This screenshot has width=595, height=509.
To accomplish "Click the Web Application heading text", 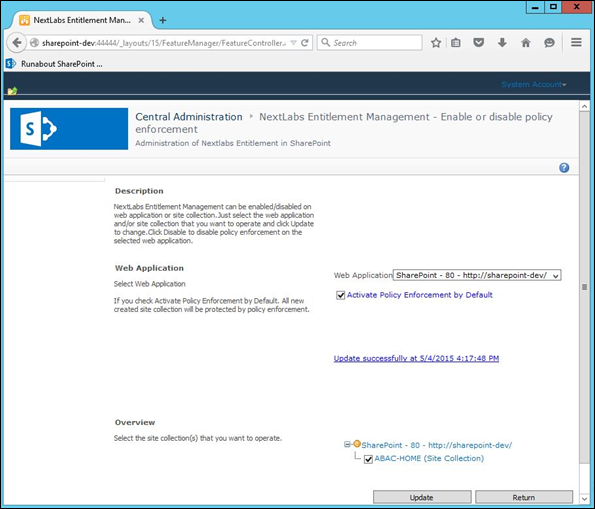I will [x=149, y=268].
